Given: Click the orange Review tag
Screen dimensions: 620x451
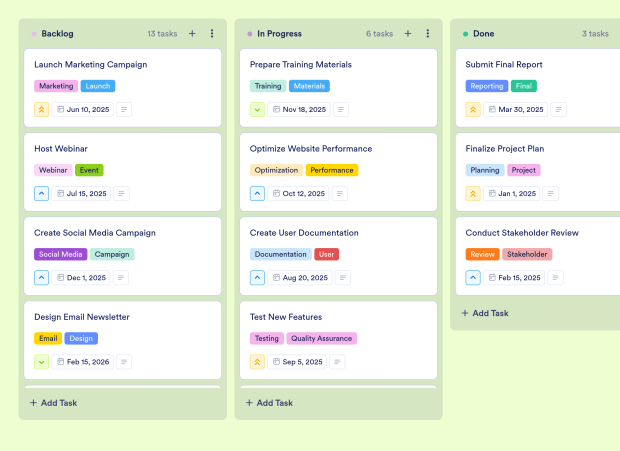Looking at the screenshot, I should tap(482, 255).
